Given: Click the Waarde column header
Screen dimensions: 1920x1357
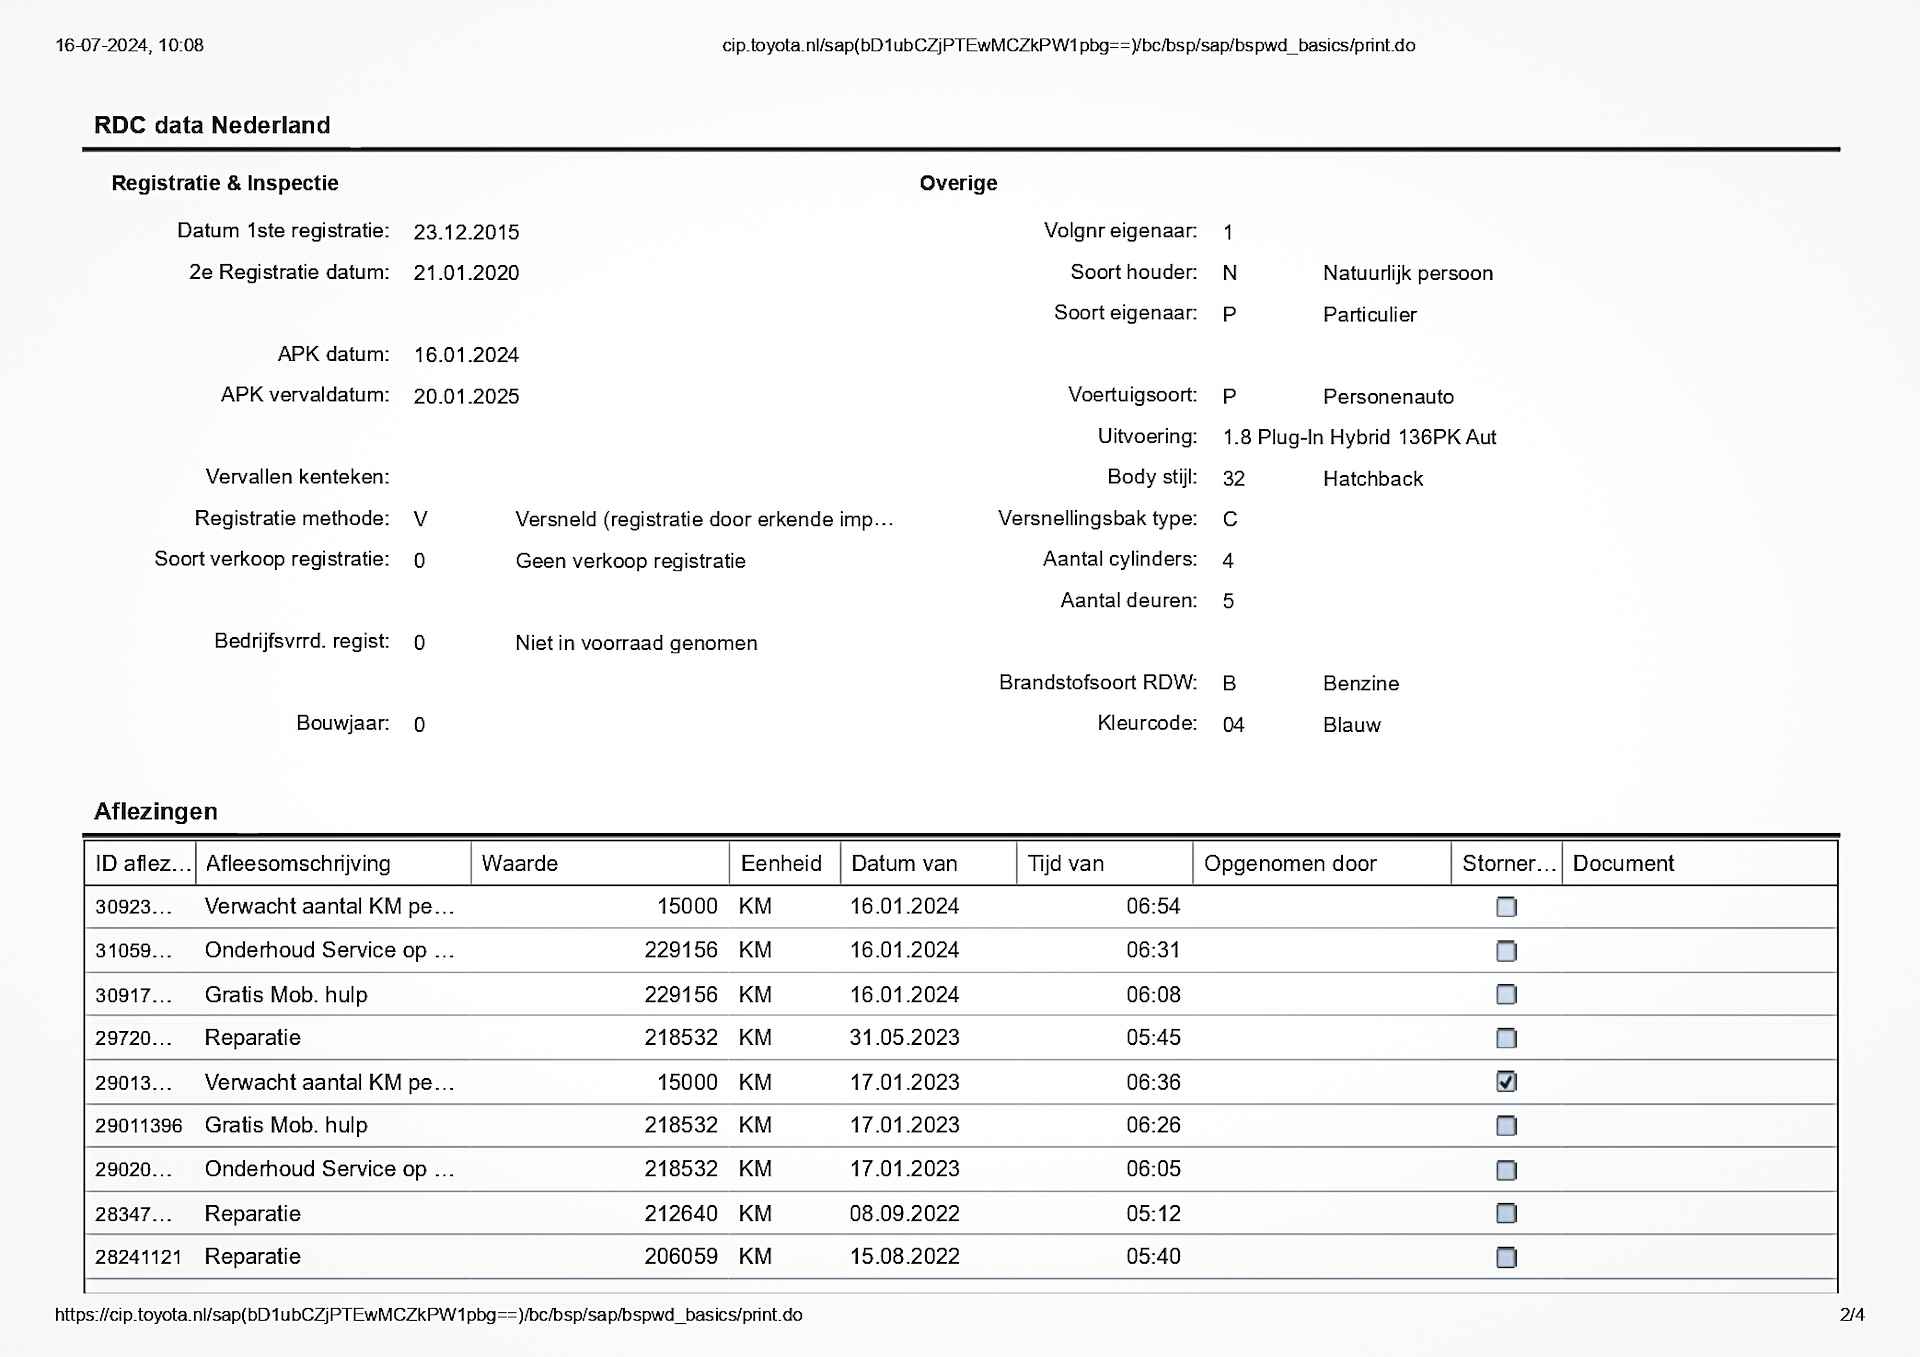Looking at the screenshot, I should pos(600,863).
